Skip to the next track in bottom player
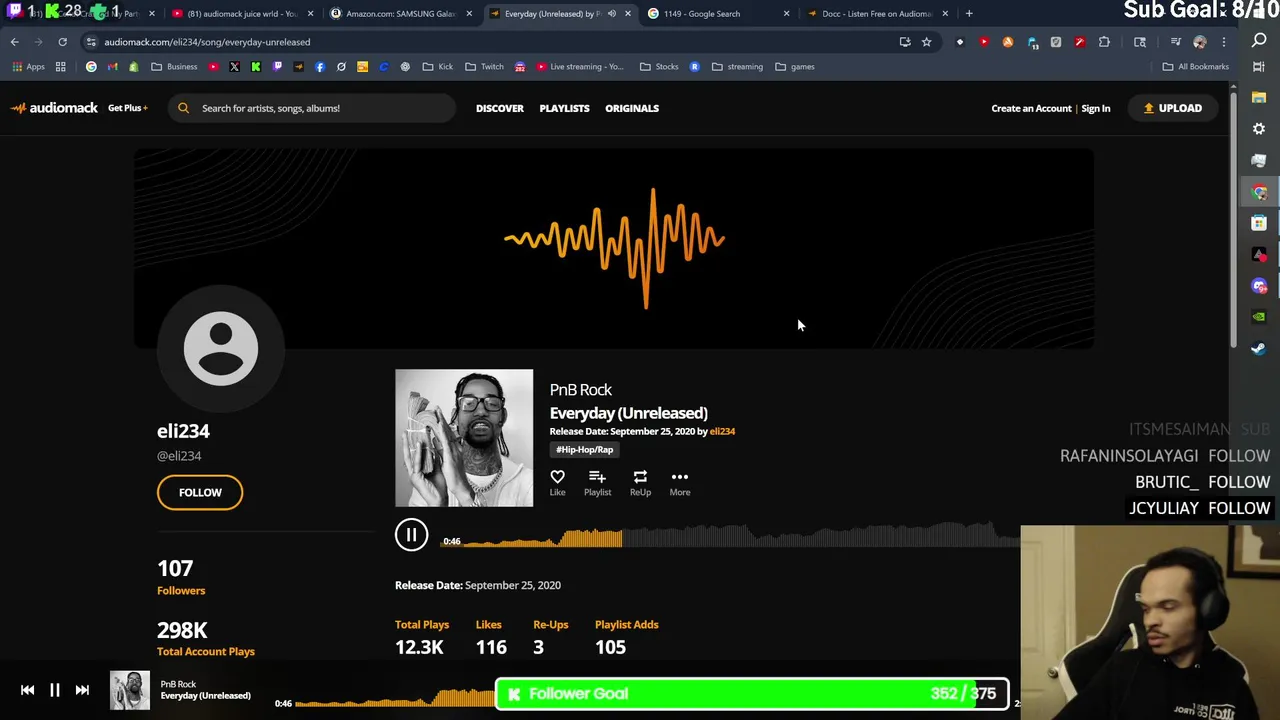 click(x=83, y=690)
